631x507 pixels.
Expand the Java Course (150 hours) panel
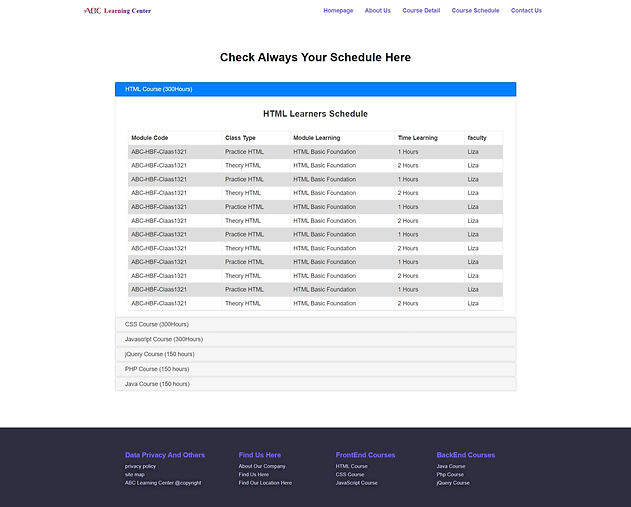[316, 384]
